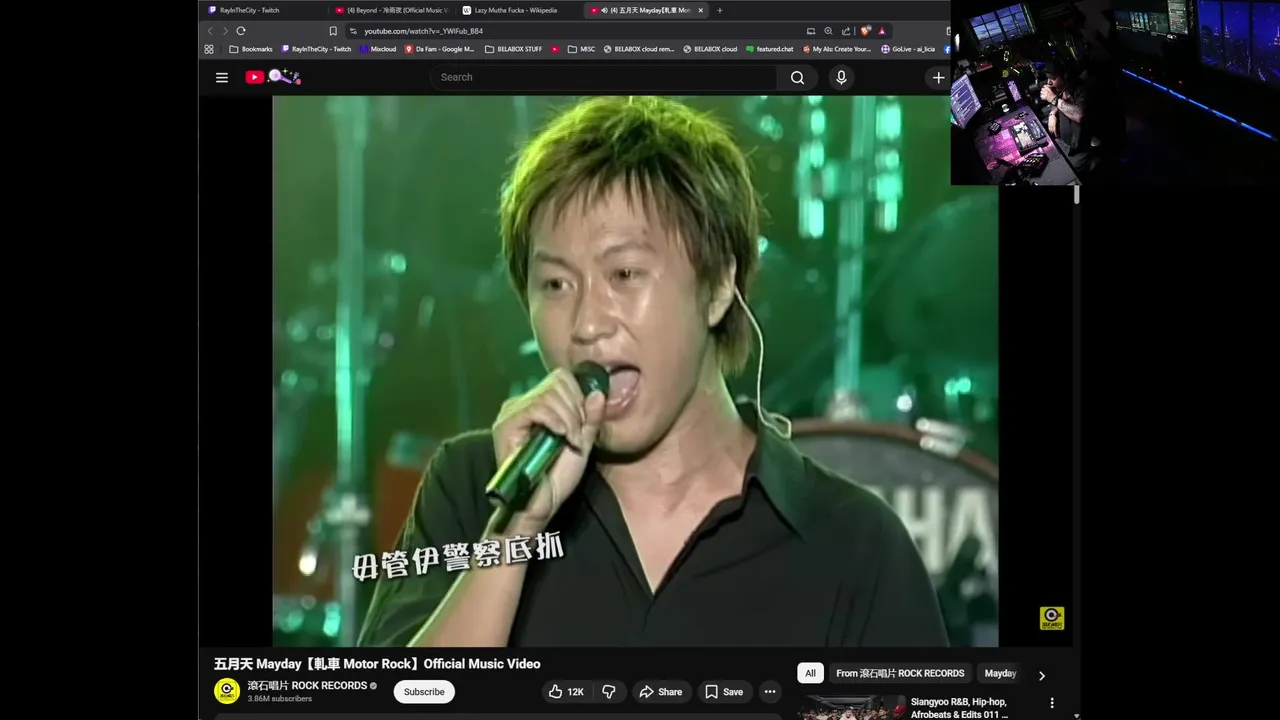The image size is (1280, 720).
Task: Click the scrollbar down arrow
Action: (x=1077, y=715)
